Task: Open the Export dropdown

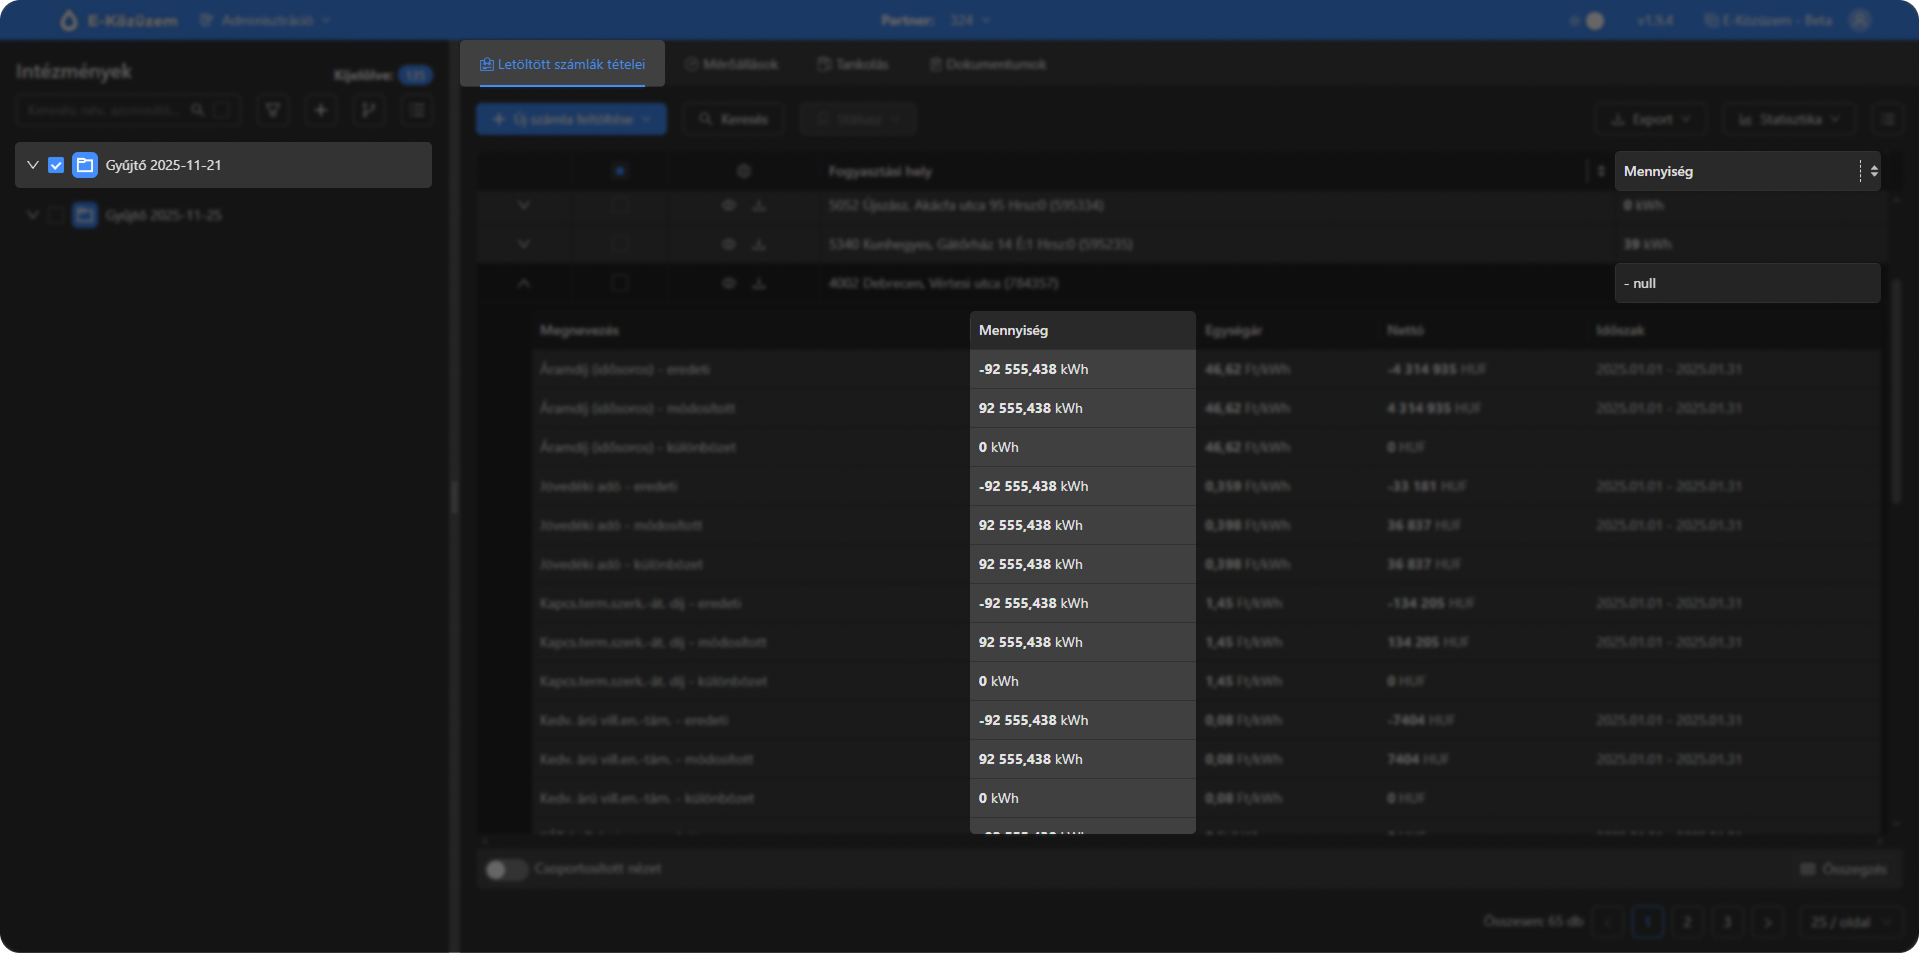Action: [x=1651, y=119]
